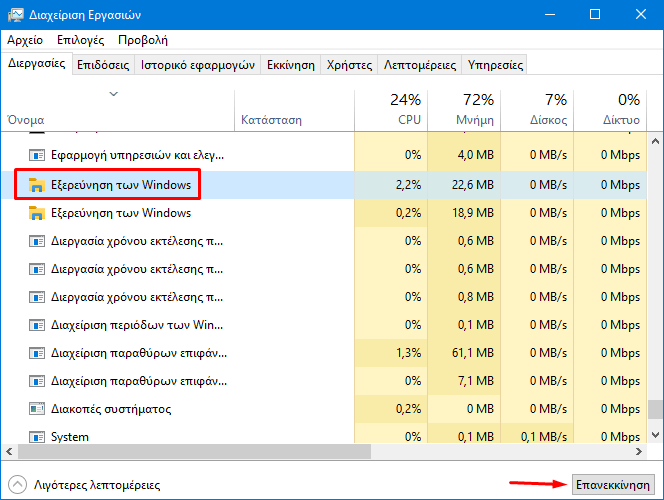Click icon beside Εφαρμογή υπηρεσιών και ελεγ...
The image size is (664, 500).
click(x=37, y=155)
